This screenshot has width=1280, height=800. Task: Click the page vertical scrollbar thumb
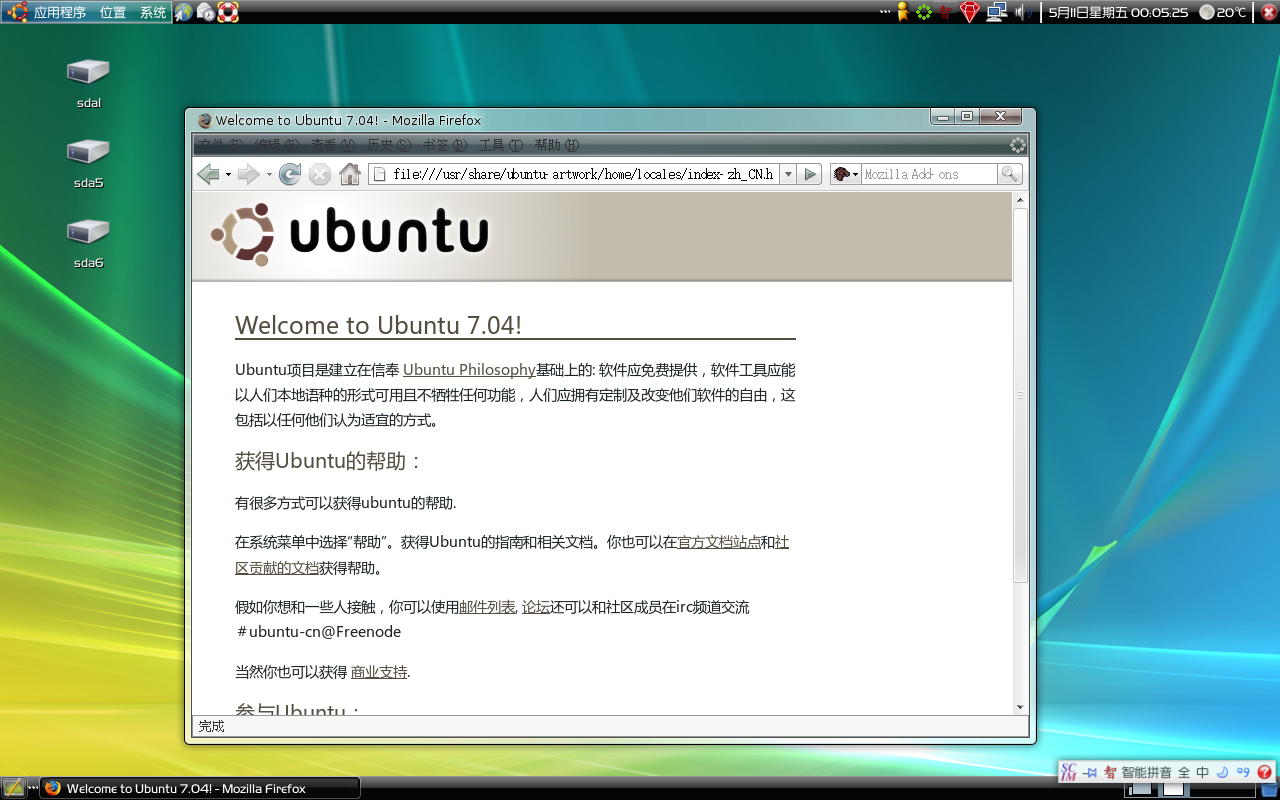pos(1020,395)
